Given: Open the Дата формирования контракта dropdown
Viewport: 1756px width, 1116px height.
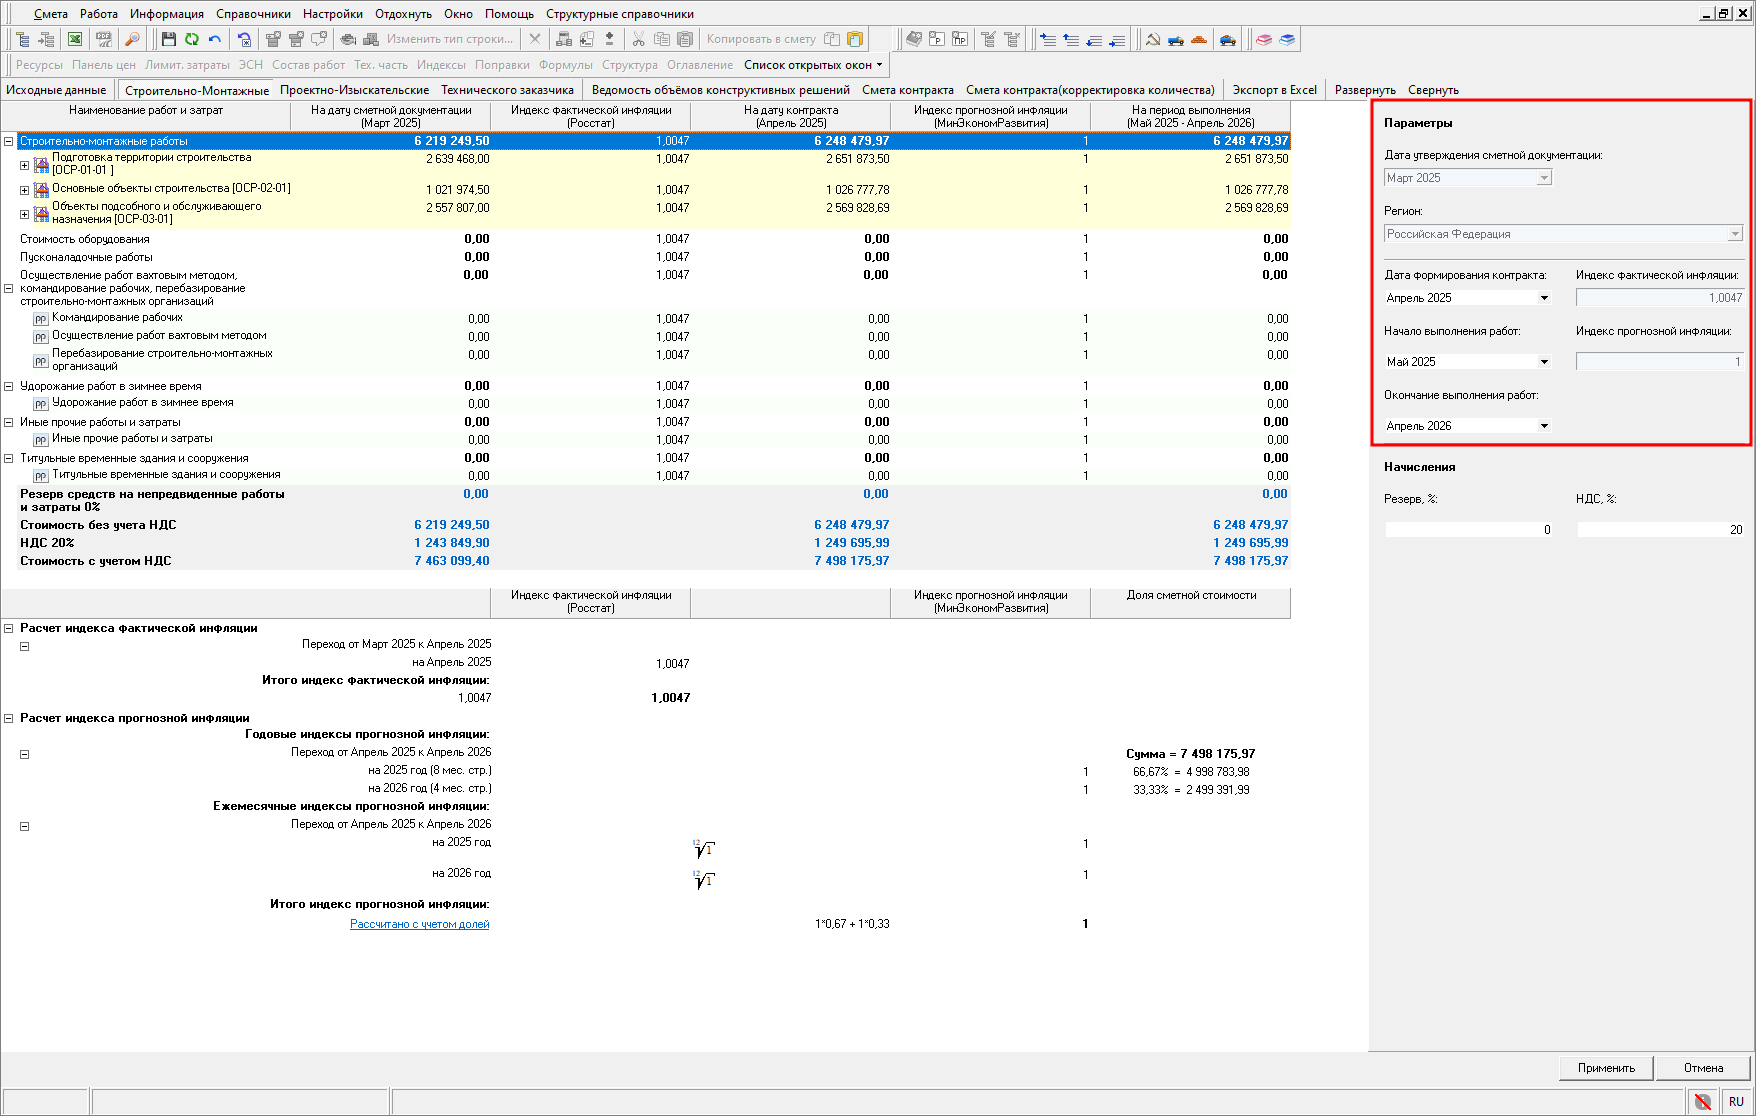Looking at the screenshot, I should (1544, 298).
